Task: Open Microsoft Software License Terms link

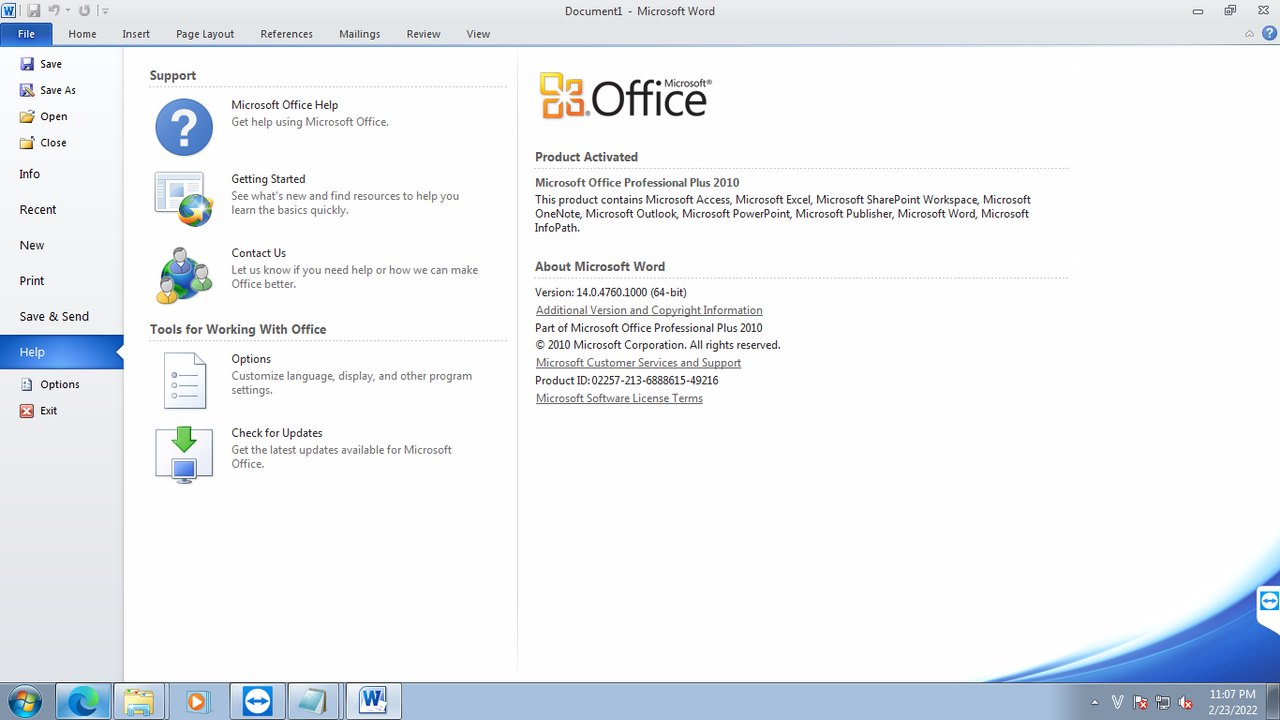Action: tap(619, 398)
